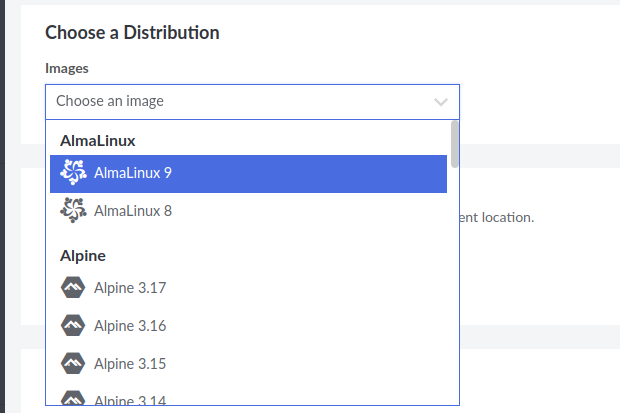Image resolution: width=620 pixels, height=413 pixels.
Task: Click the Alpine 3.15 mountain icon
Action: (73, 363)
